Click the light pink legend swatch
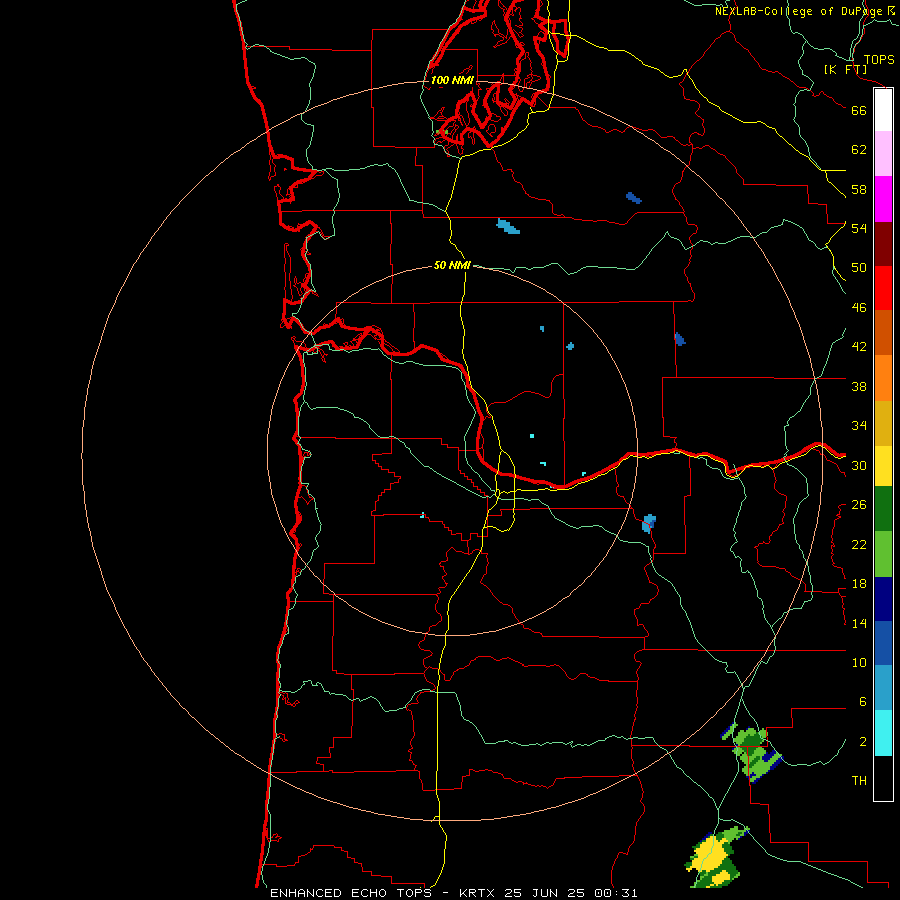Image resolution: width=900 pixels, height=900 pixels. pos(883,154)
